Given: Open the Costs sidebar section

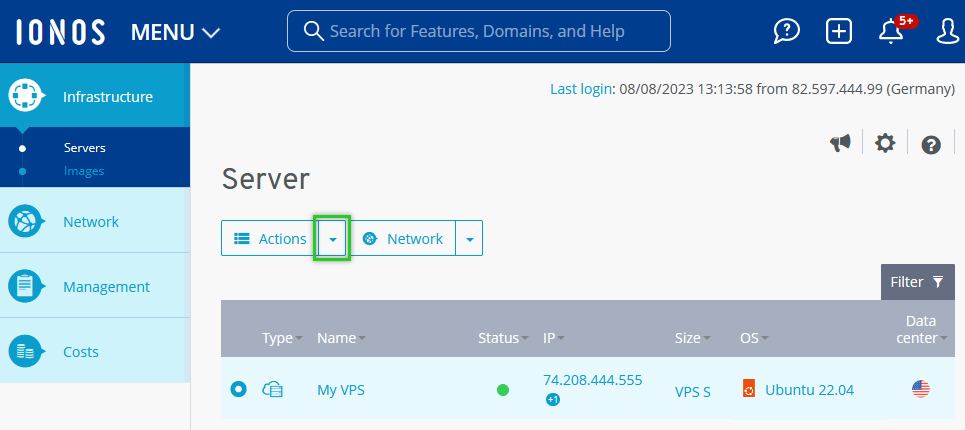Looking at the screenshot, I should click(80, 352).
